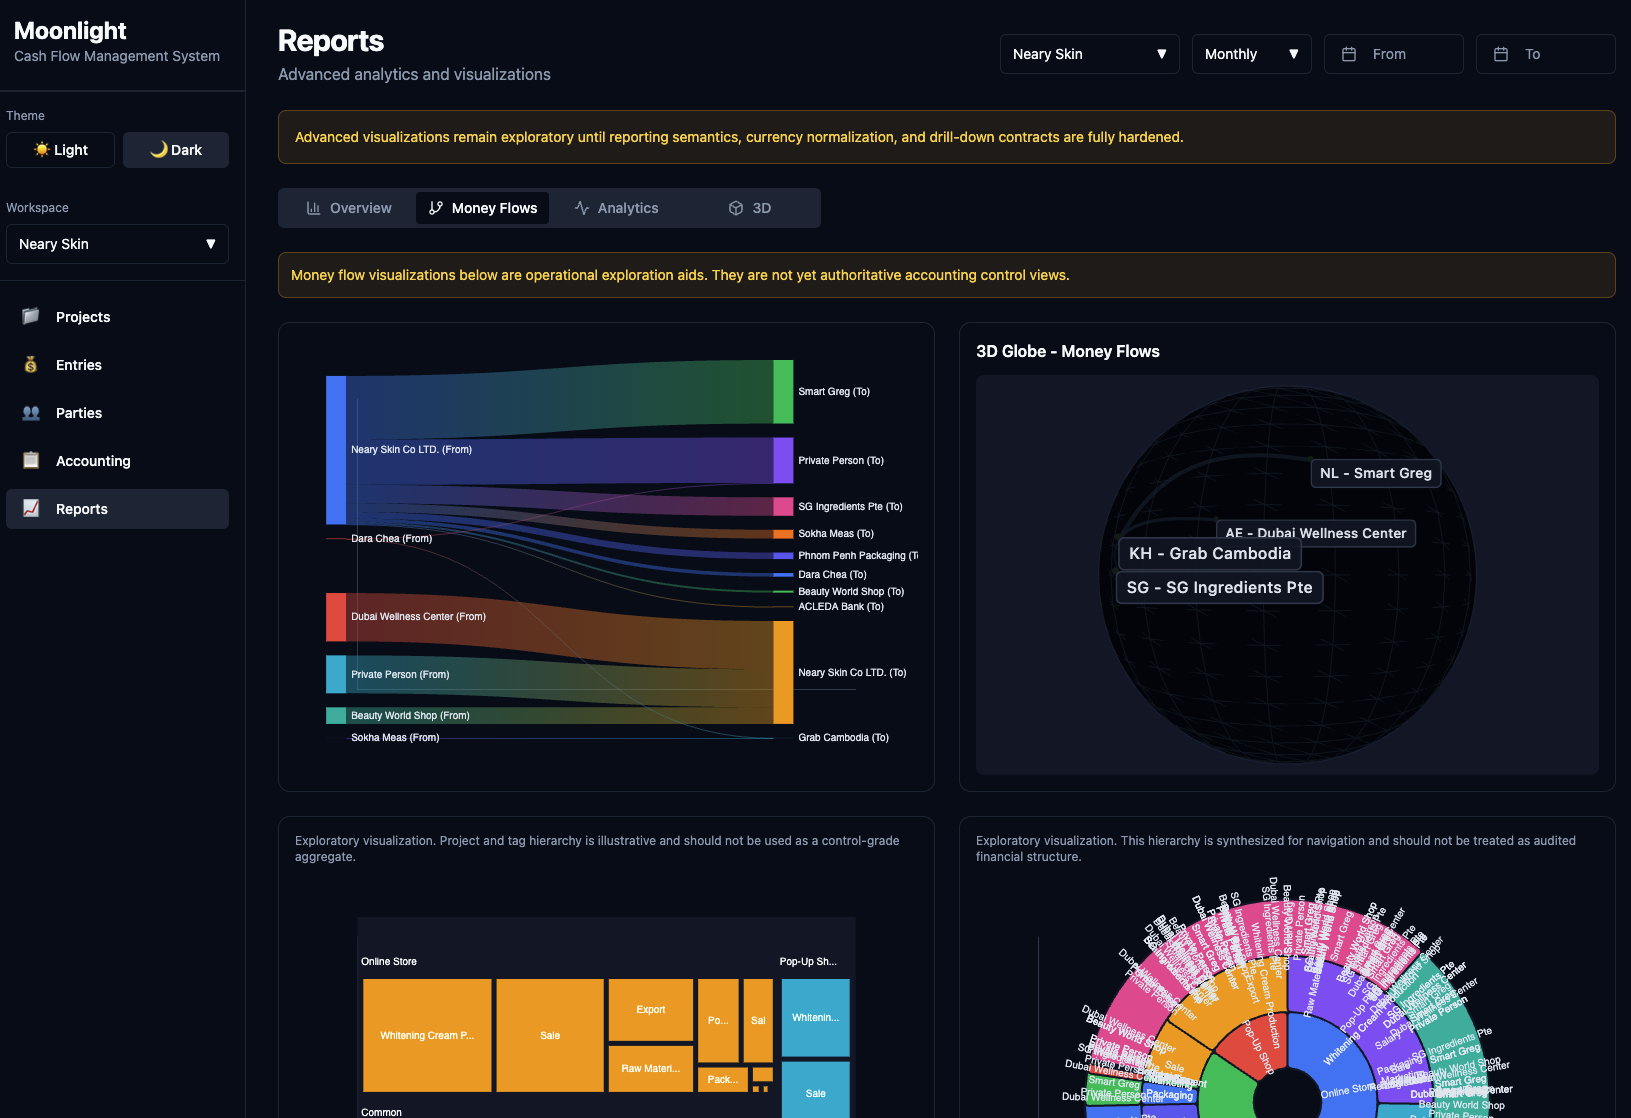Click the '3D Globe - Money Flows' heading
This screenshot has width=1631, height=1118.
(x=1068, y=351)
